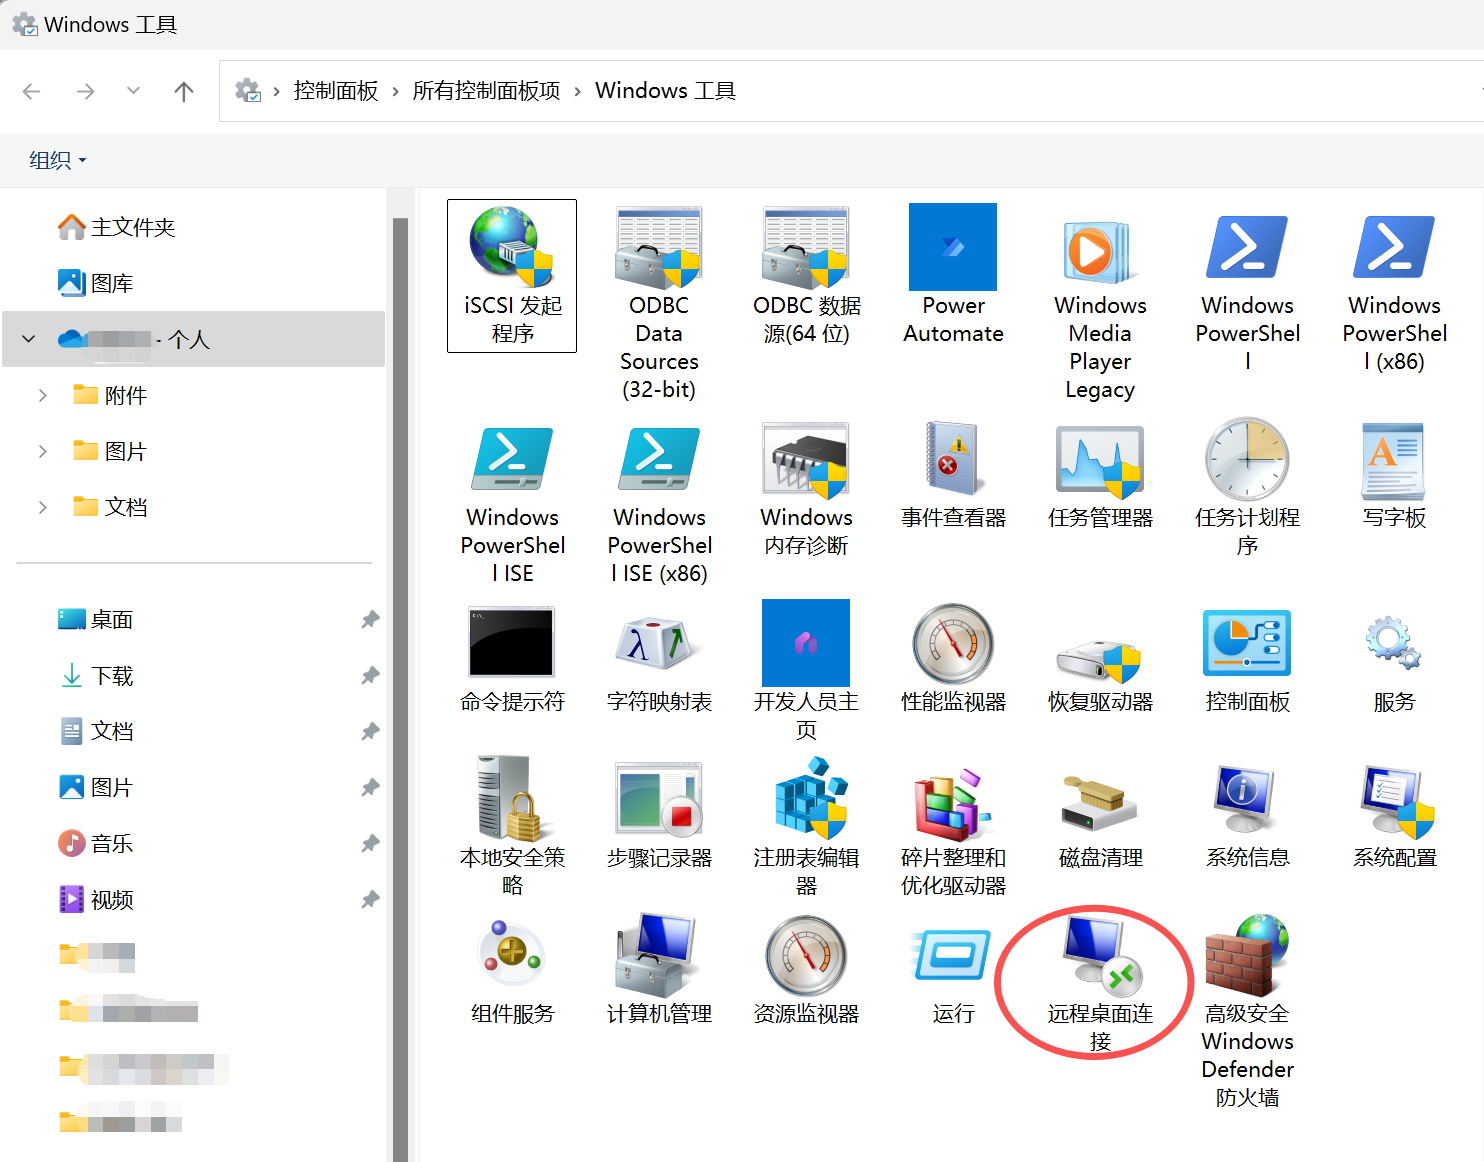Click 控制面板 in the address bar
1484x1162 pixels.
(336, 91)
